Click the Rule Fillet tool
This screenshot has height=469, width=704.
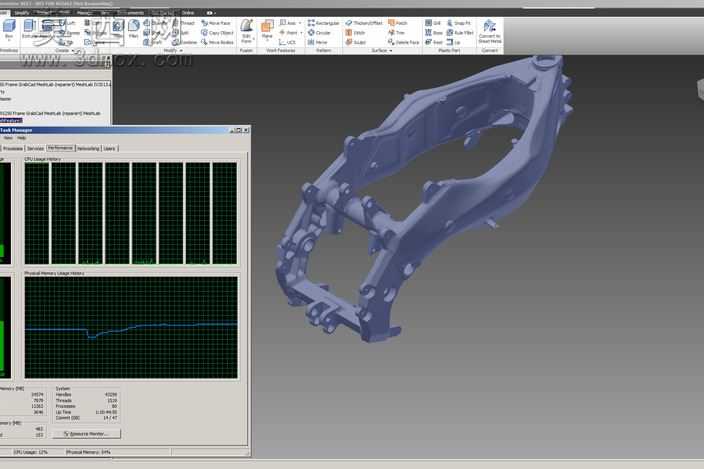point(460,33)
